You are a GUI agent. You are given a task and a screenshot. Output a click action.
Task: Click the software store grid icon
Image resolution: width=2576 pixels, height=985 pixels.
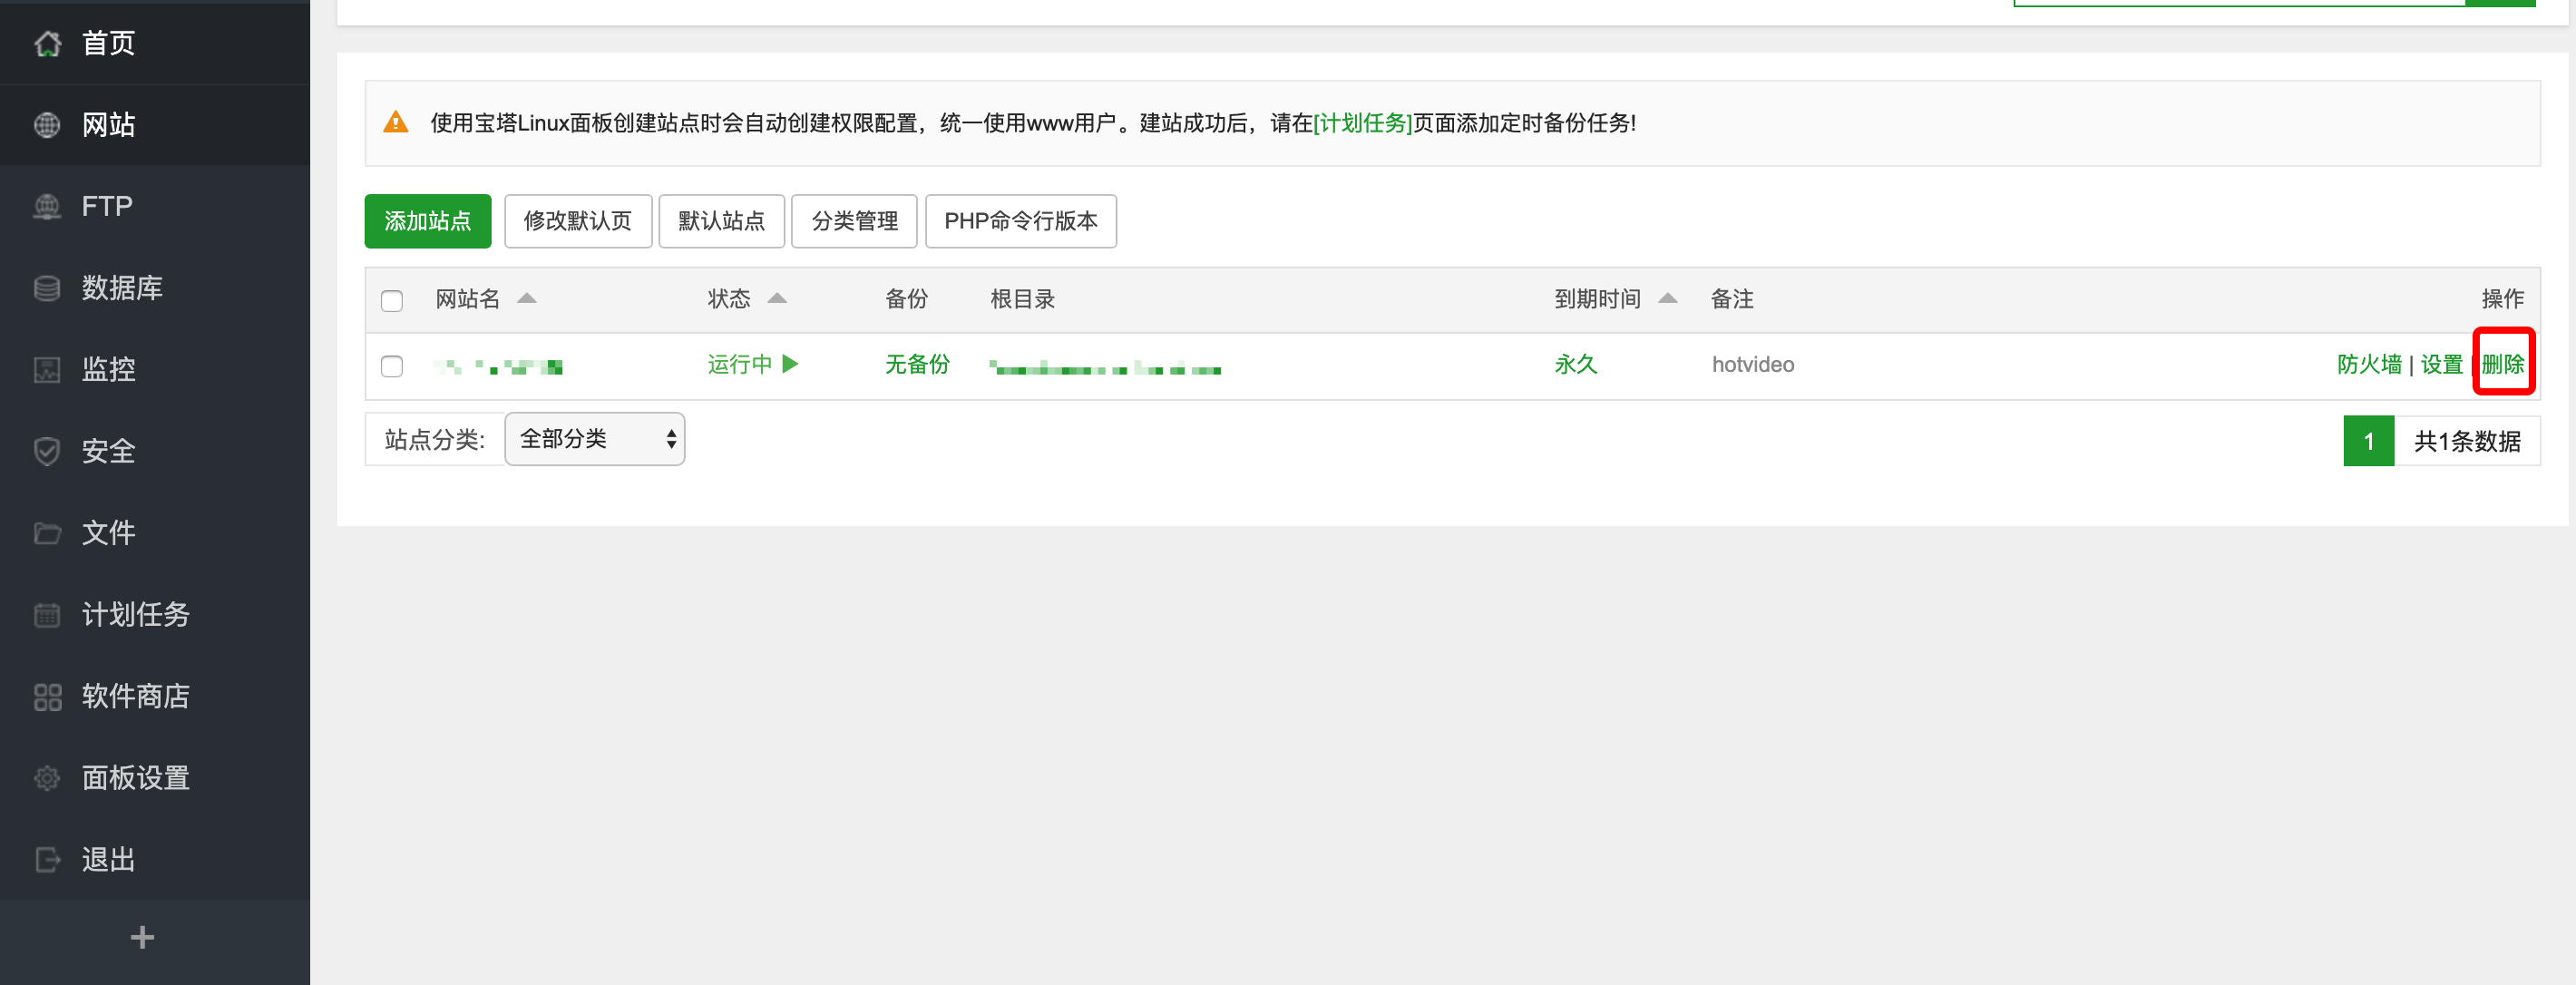47,696
